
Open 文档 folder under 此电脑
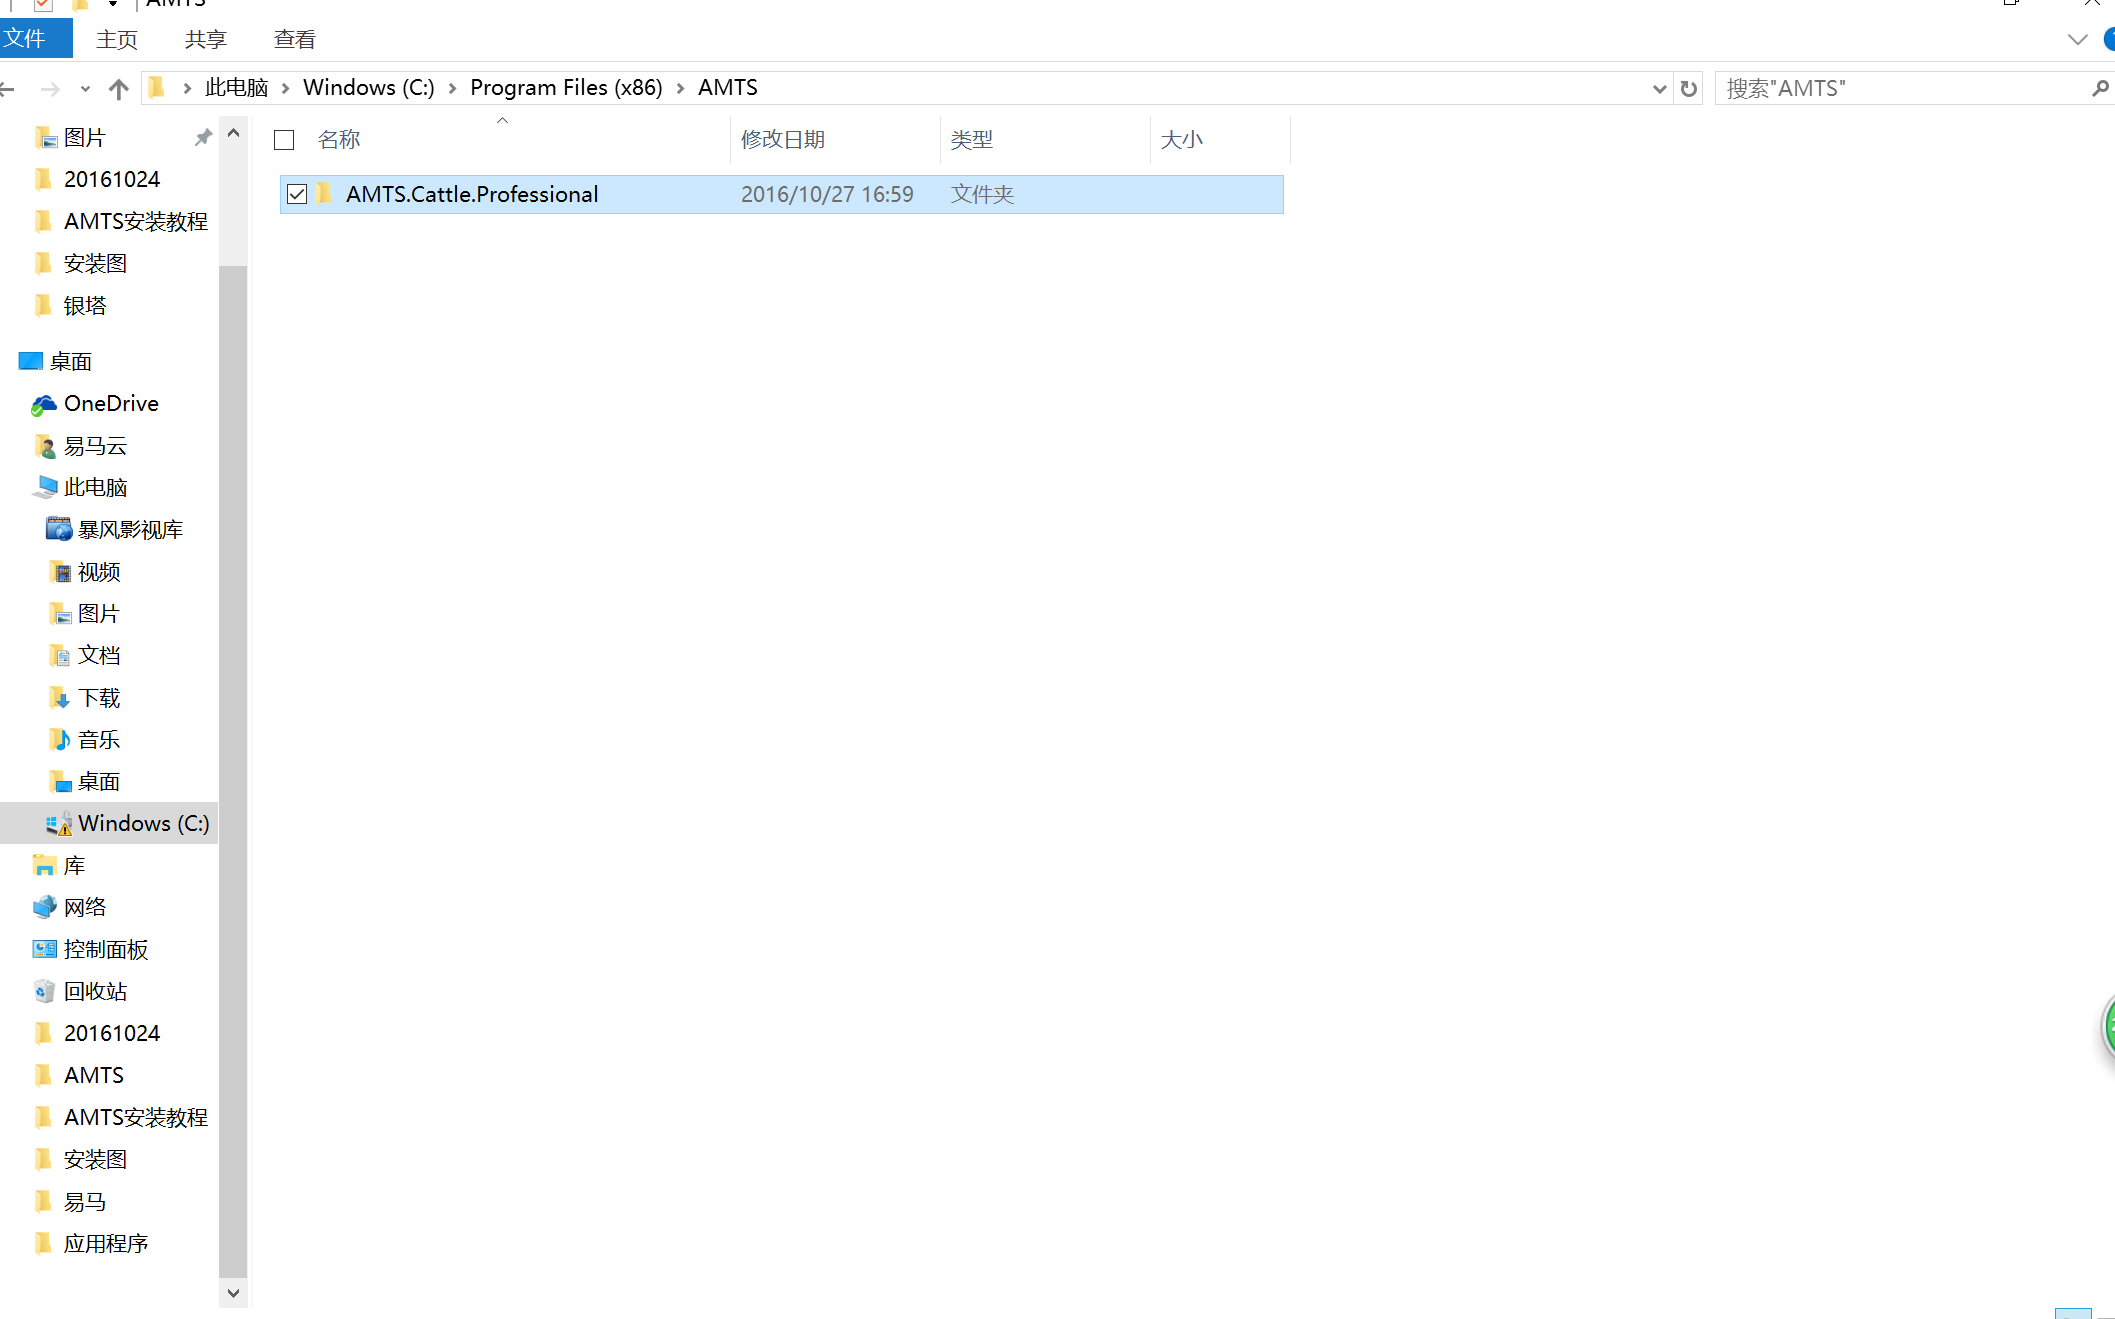pos(98,655)
